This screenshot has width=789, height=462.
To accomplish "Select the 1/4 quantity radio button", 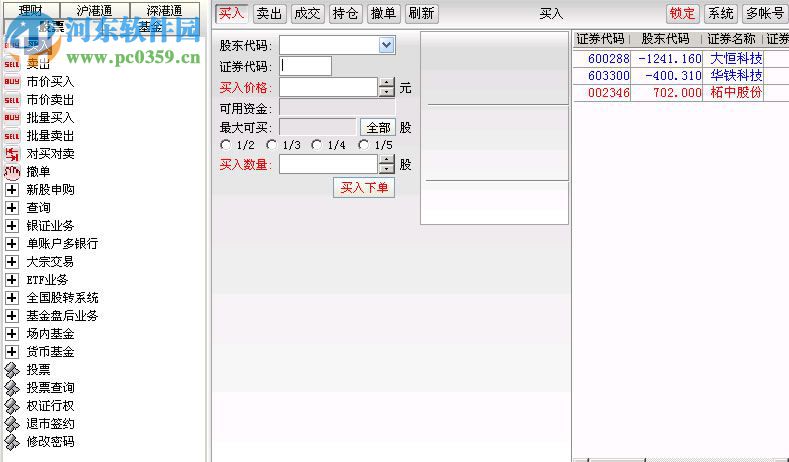I will point(317,145).
